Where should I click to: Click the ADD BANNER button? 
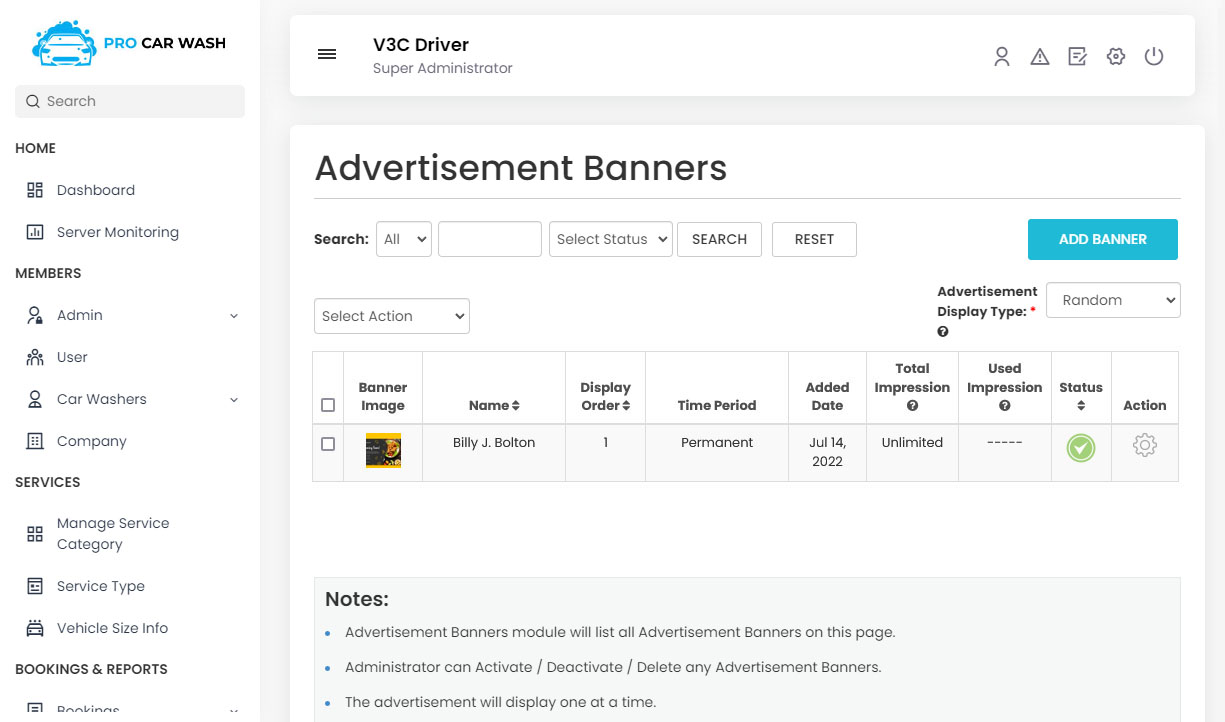(1103, 239)
